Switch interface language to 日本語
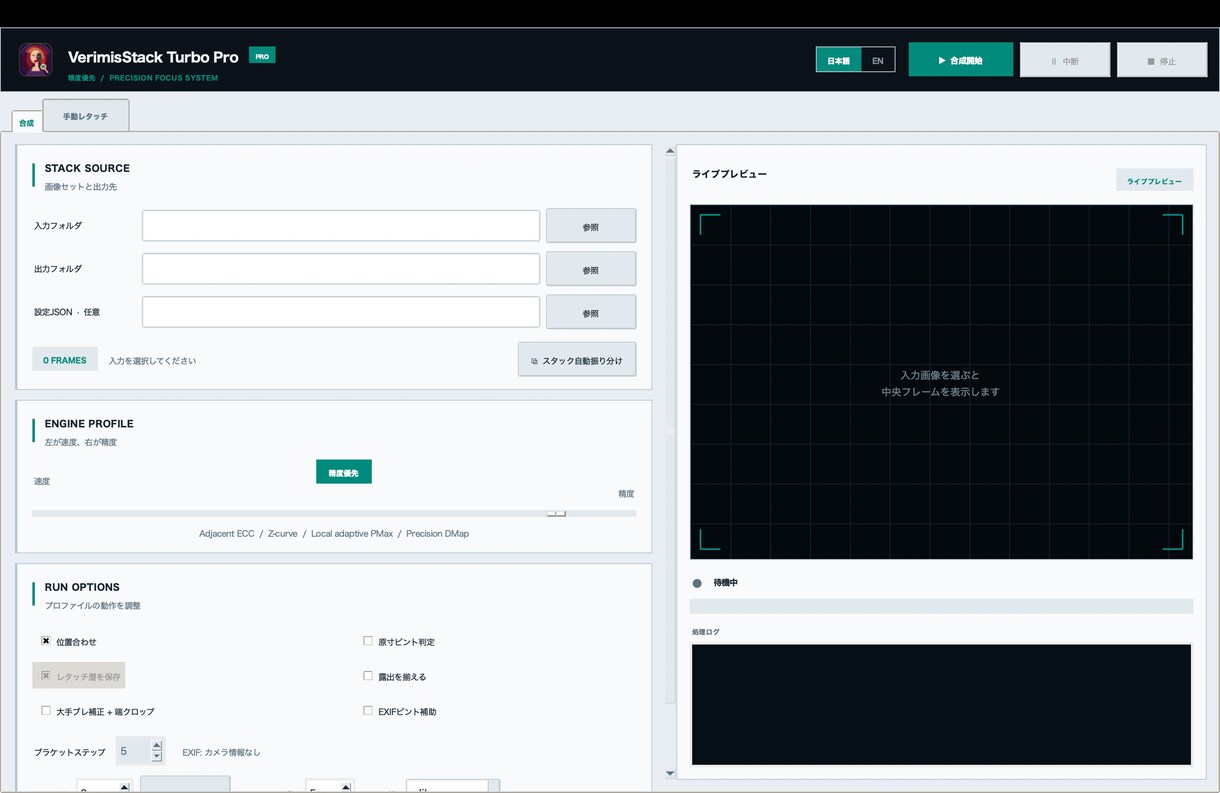1220x793 pixels. coord(838,61)
